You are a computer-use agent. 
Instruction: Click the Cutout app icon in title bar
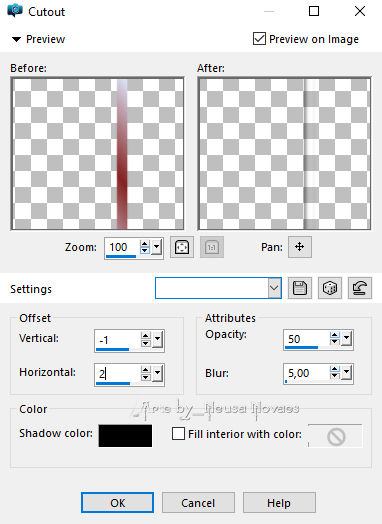(15, 11)
